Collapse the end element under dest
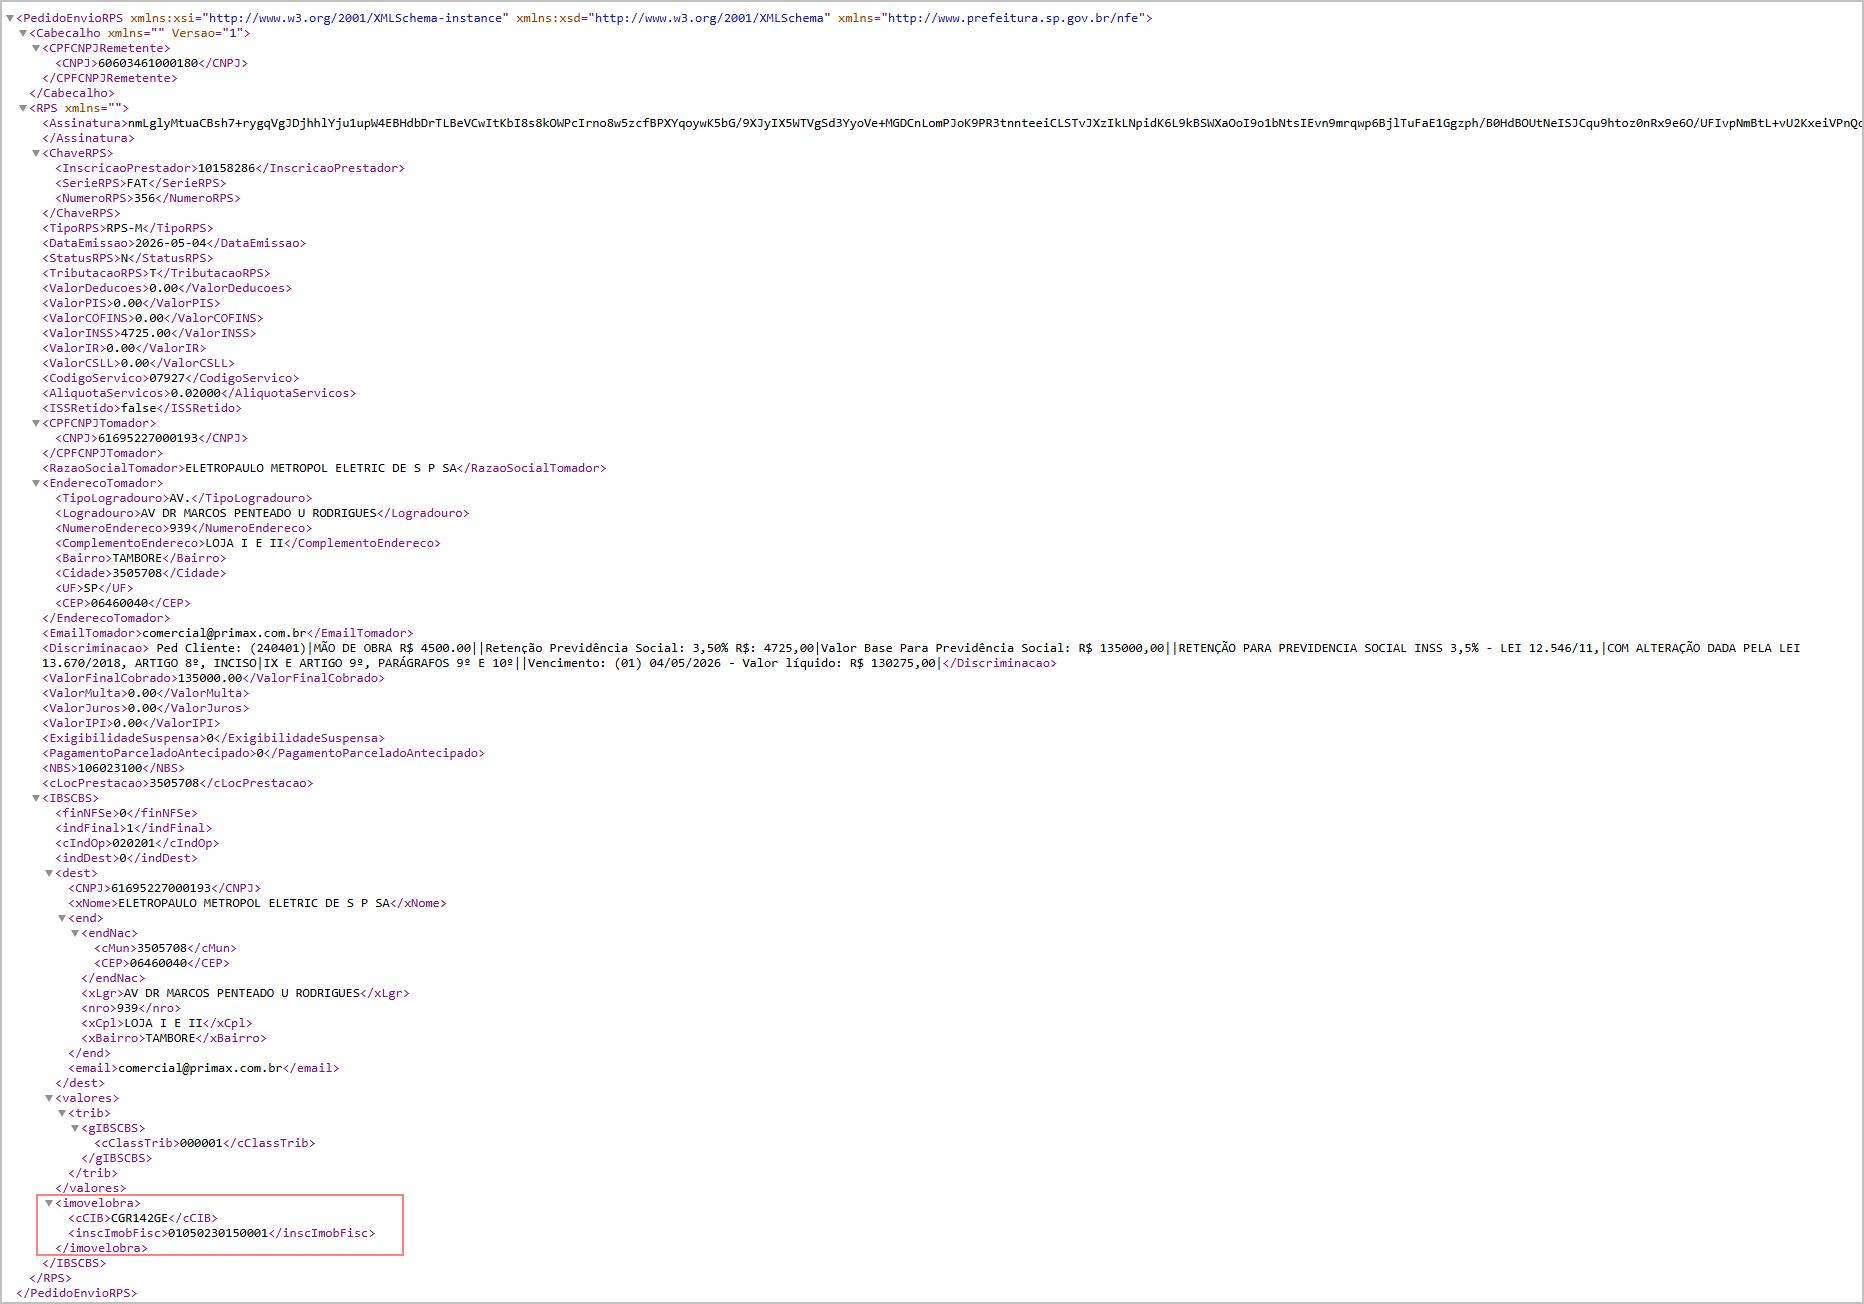This screenshot has width=1864, height=1304. pyautogui.click(x=62, y=919)
